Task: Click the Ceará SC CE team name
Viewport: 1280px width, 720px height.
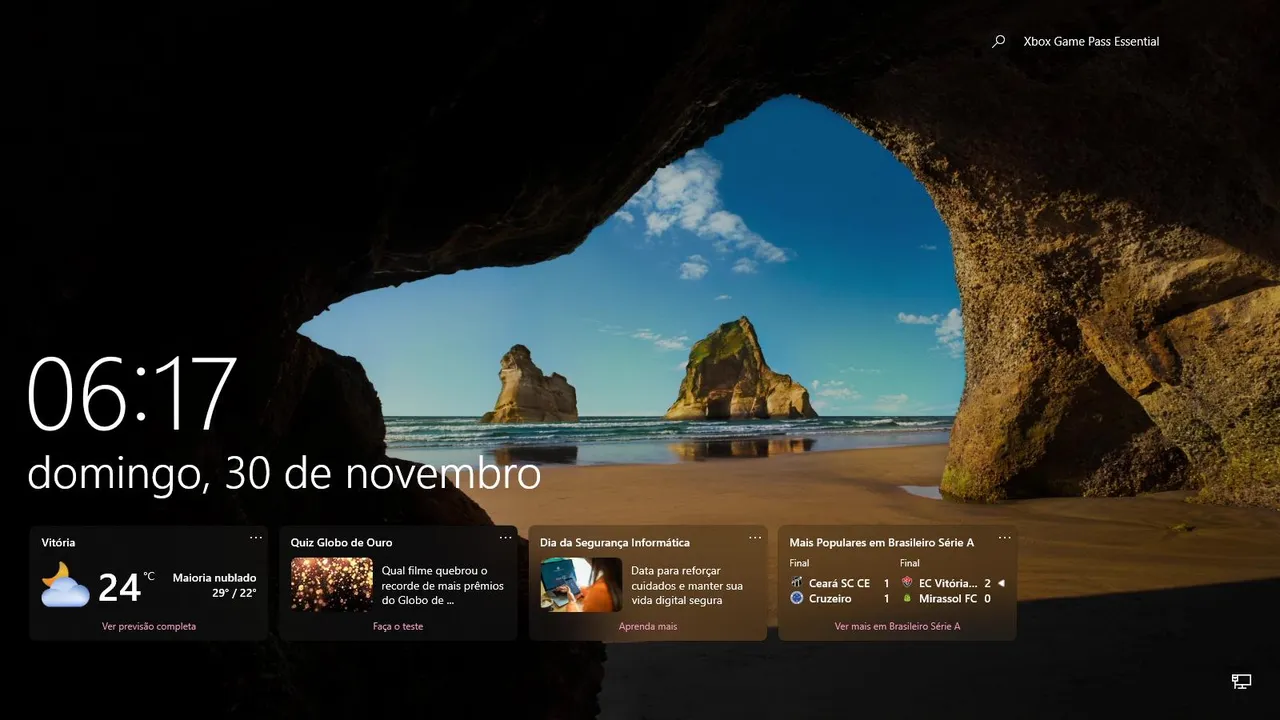Action: (840, 583)
